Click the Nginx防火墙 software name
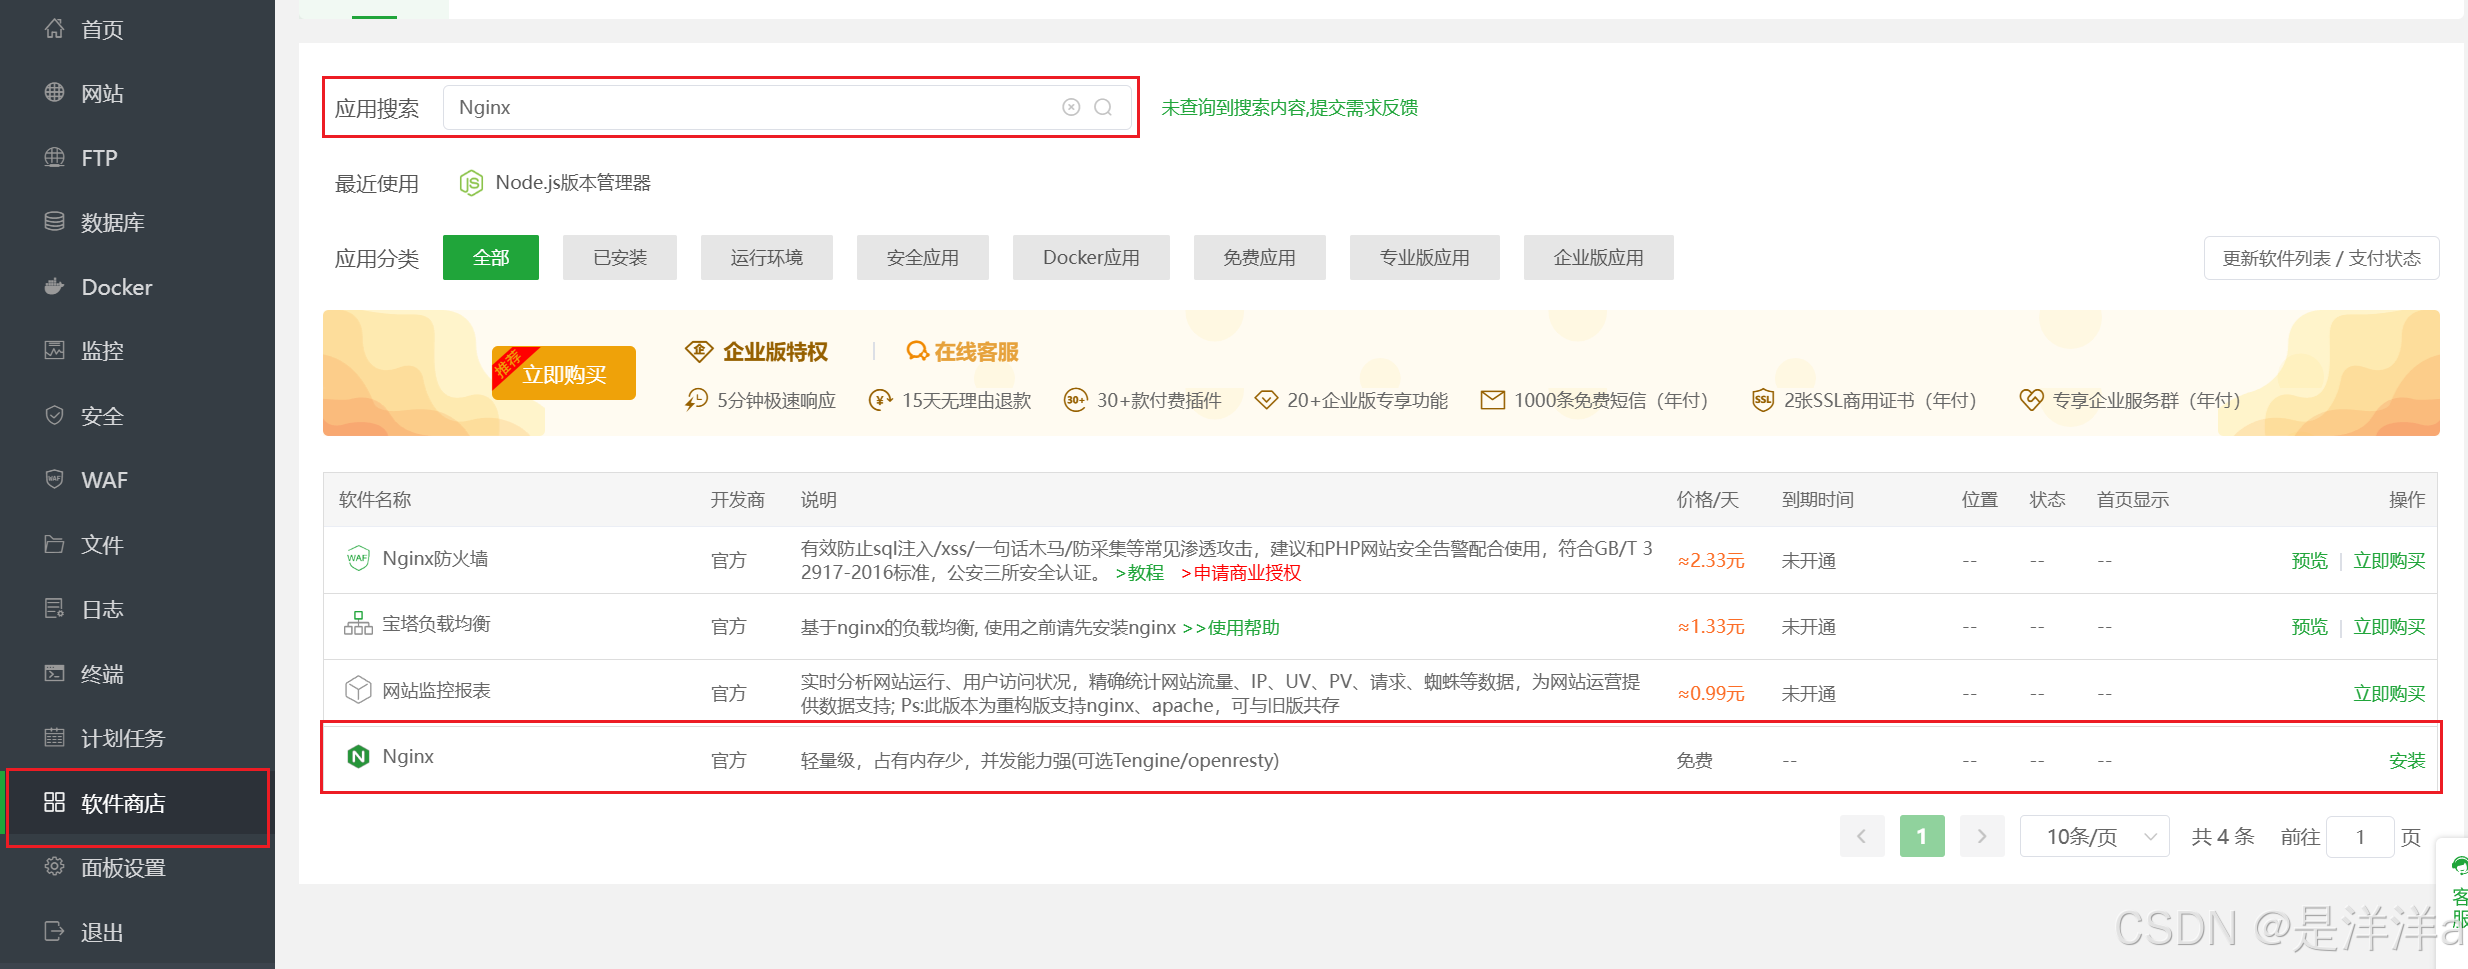Image resolution: width=2468 pixels, height=969 pixels. coord(435,558)
